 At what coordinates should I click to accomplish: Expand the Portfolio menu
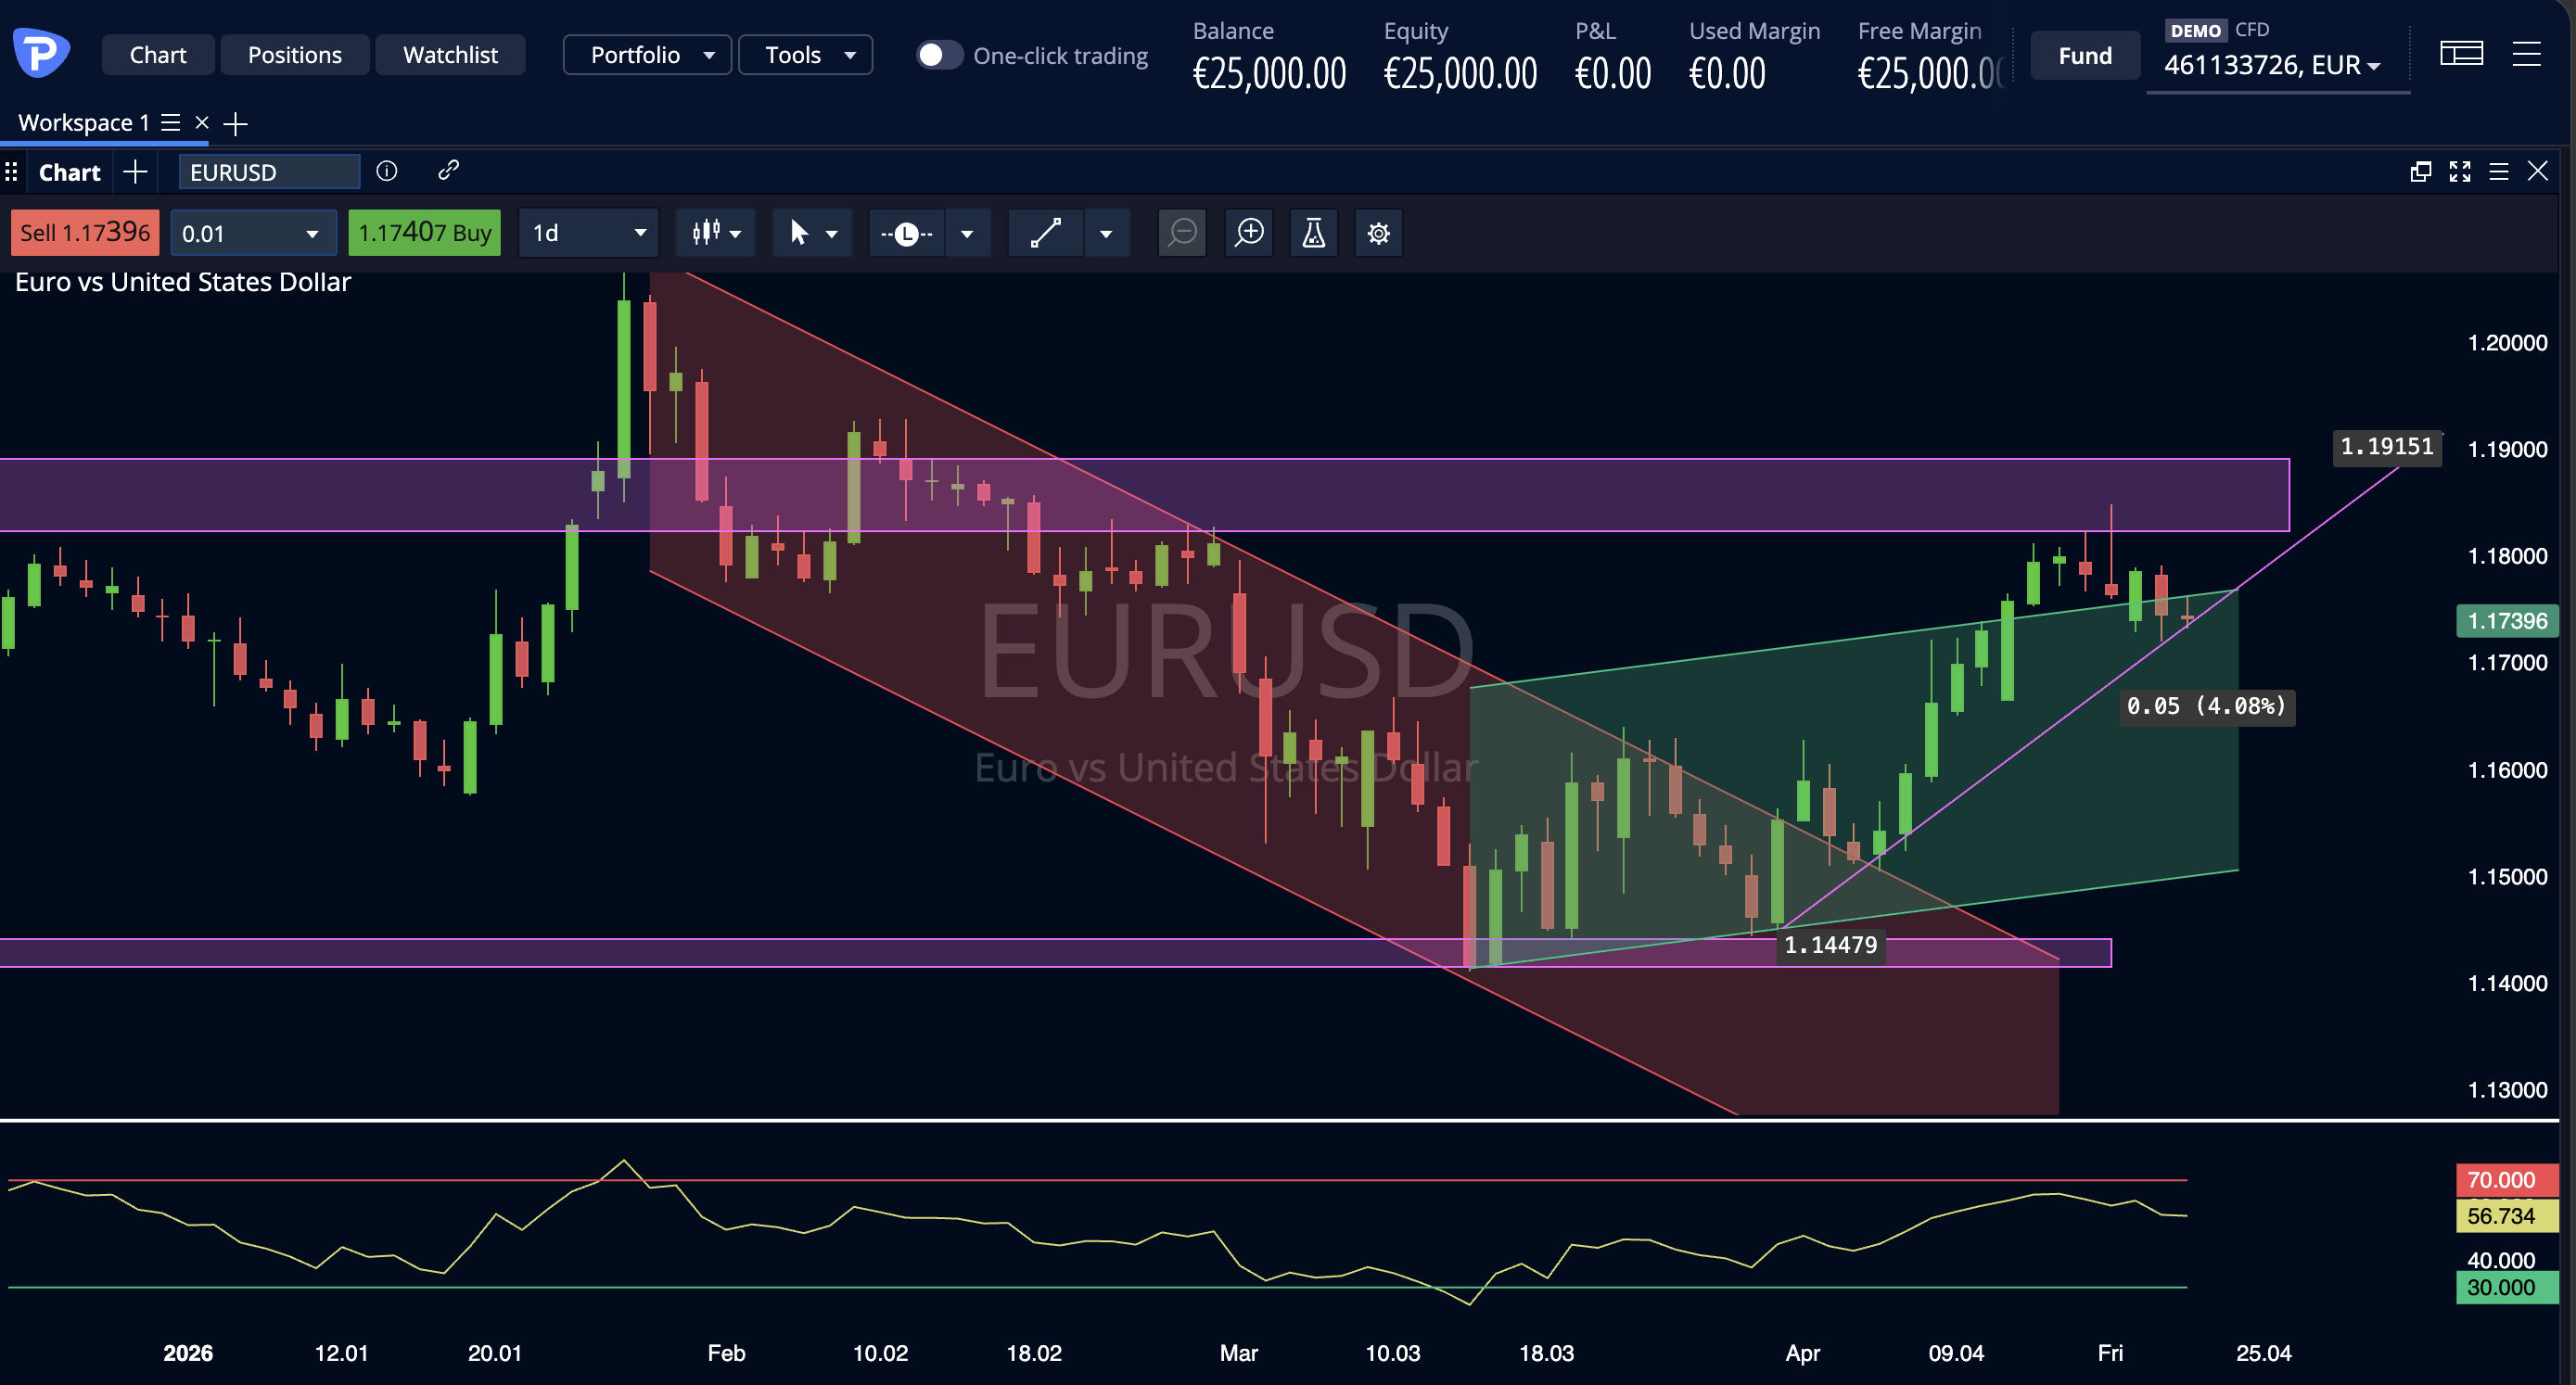648,55
